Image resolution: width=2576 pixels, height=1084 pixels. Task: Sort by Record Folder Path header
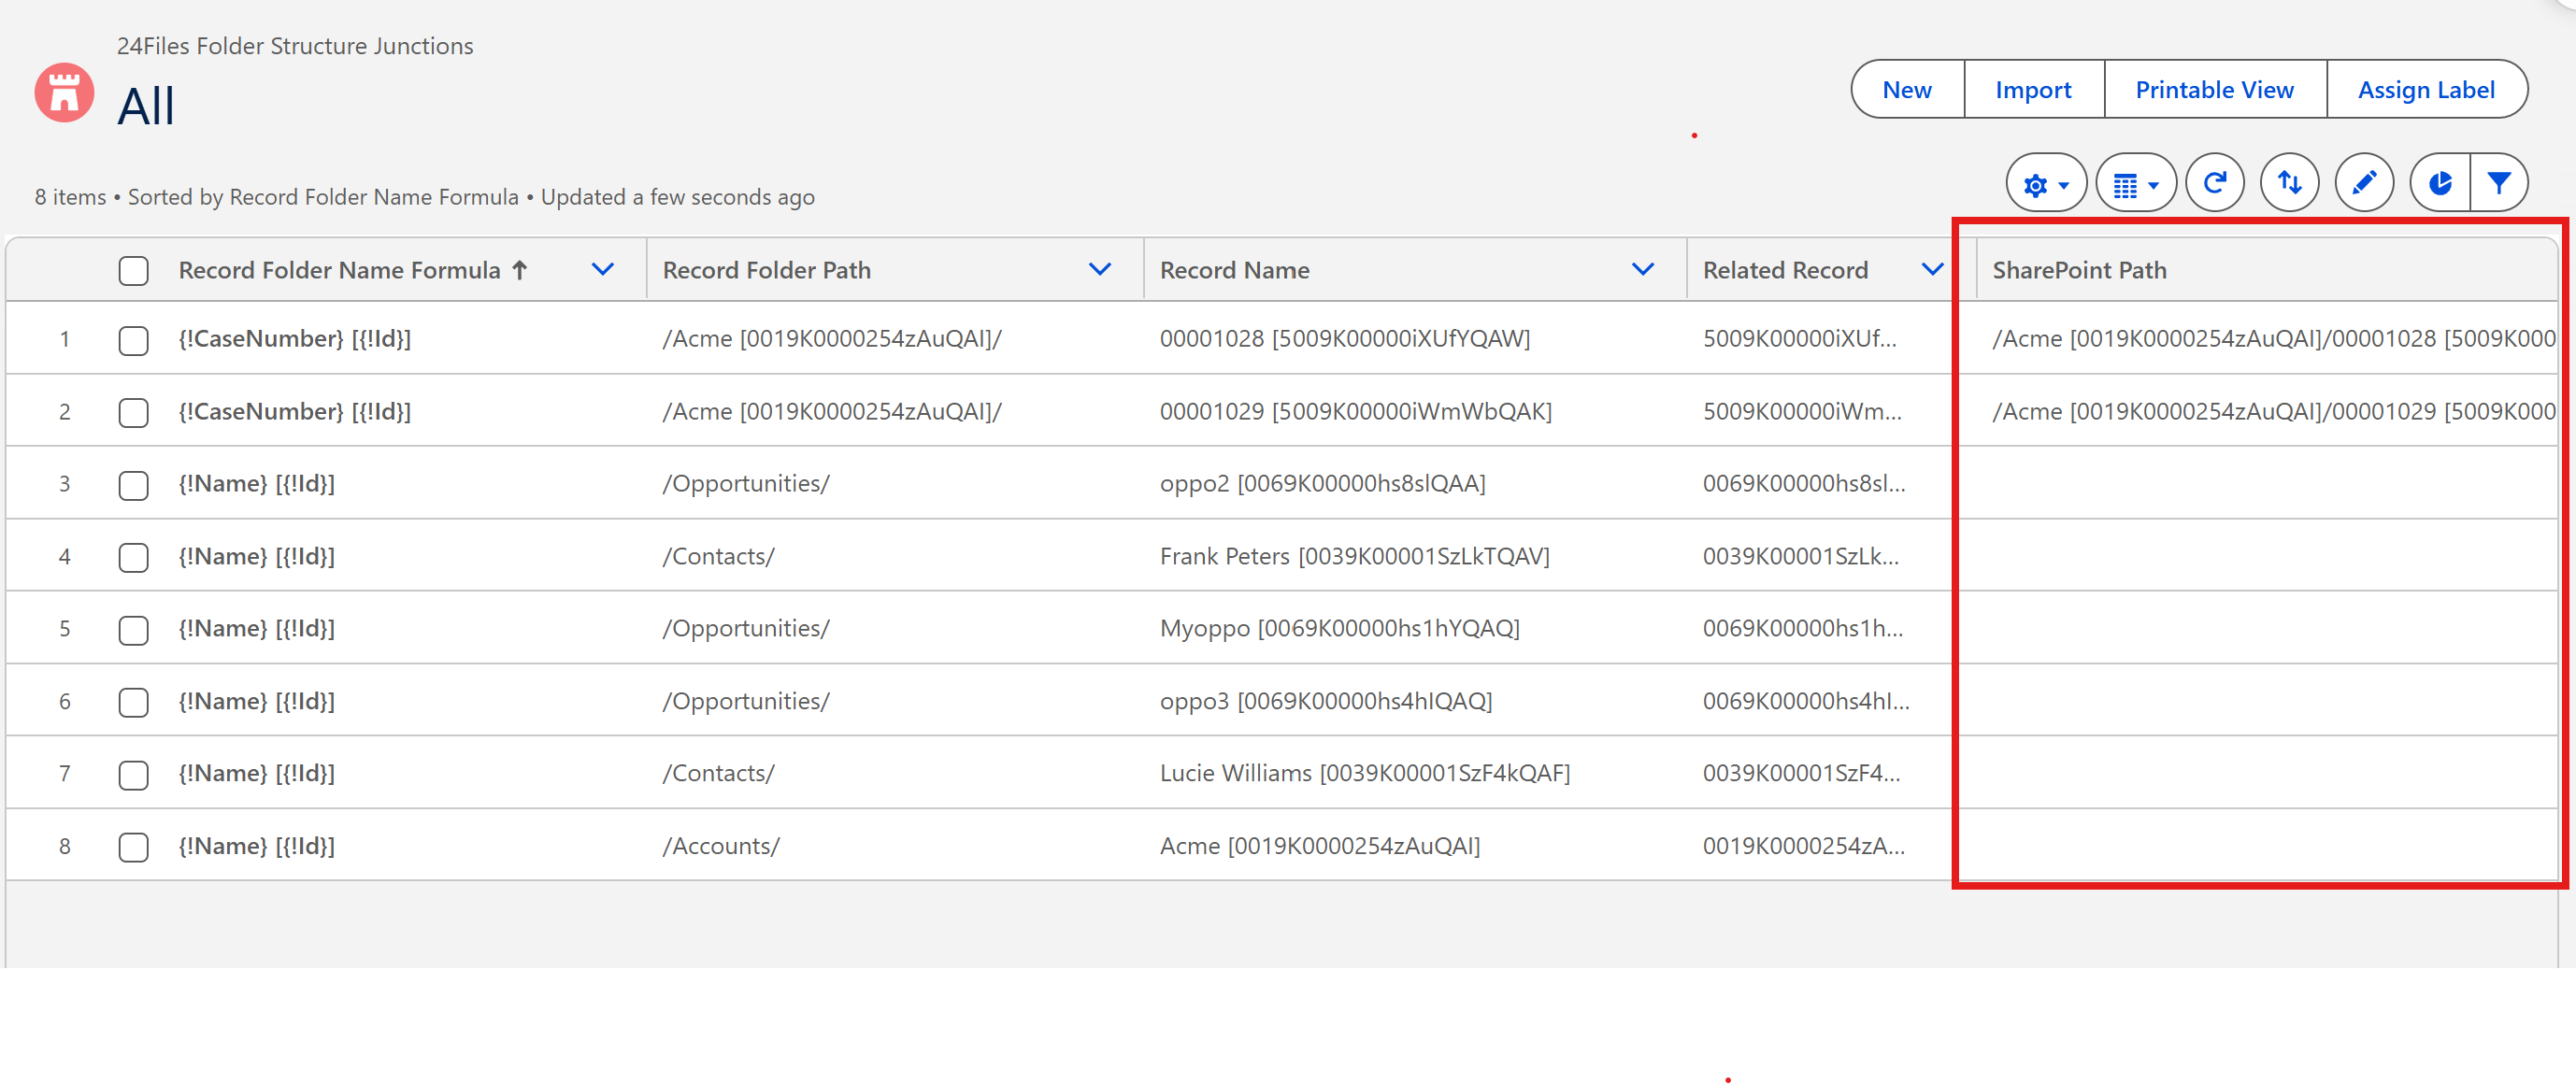click(x=766, y=270)
